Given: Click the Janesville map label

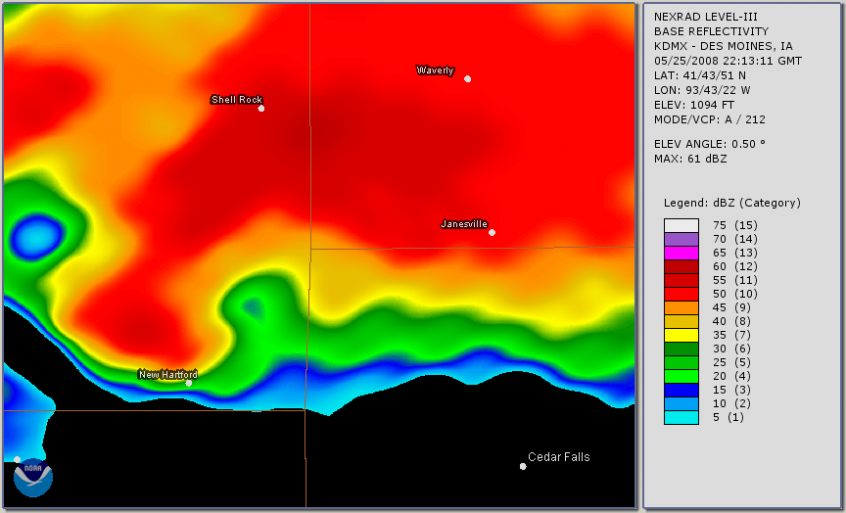Looking at the screenshot, I should tap(464, 223).
